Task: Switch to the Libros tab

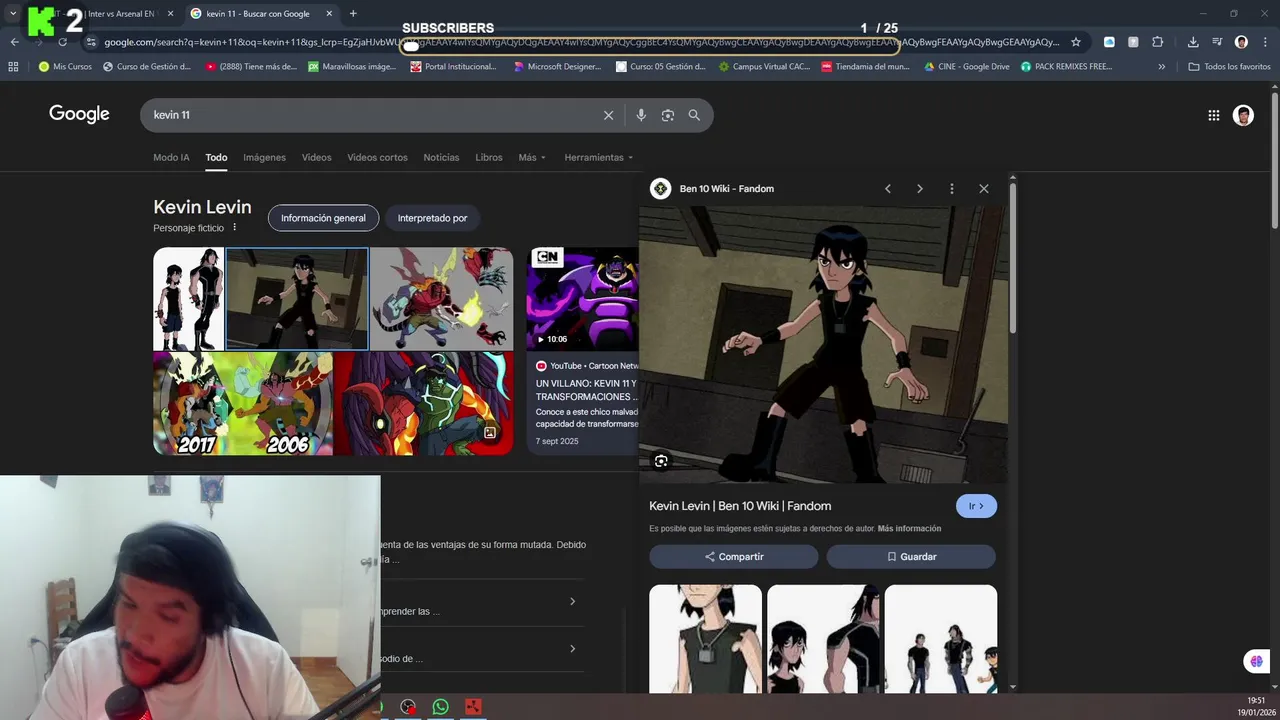Action: click(489, 157)
